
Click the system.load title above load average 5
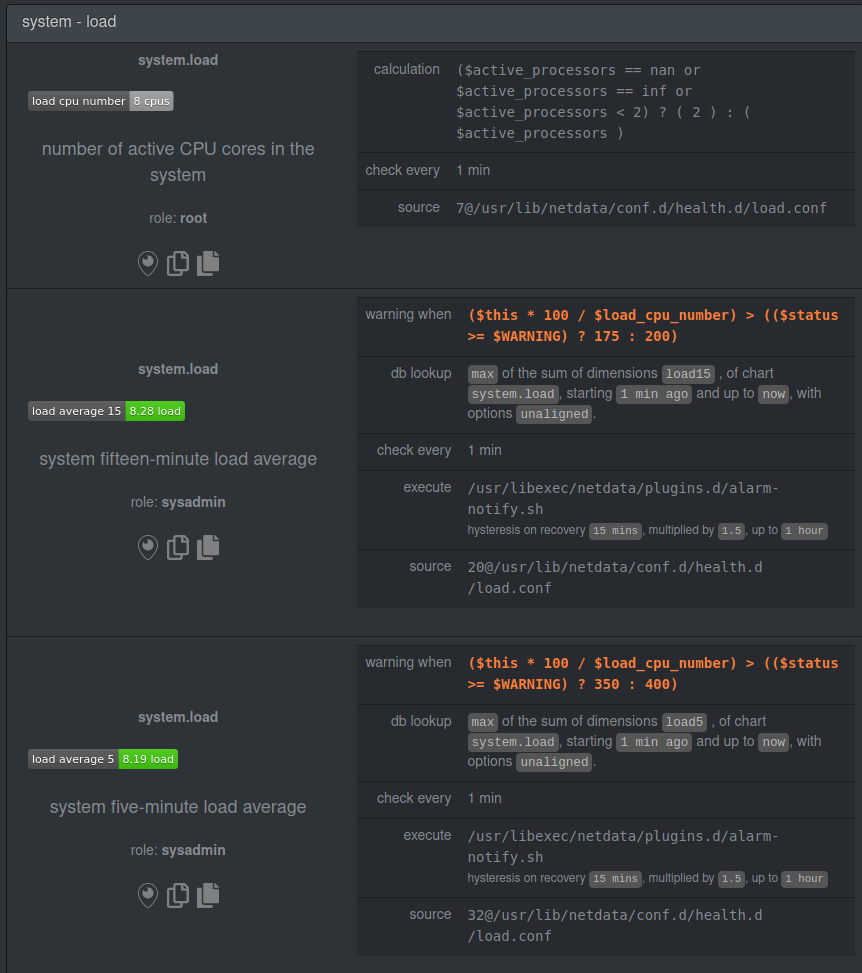click(178, 717)
